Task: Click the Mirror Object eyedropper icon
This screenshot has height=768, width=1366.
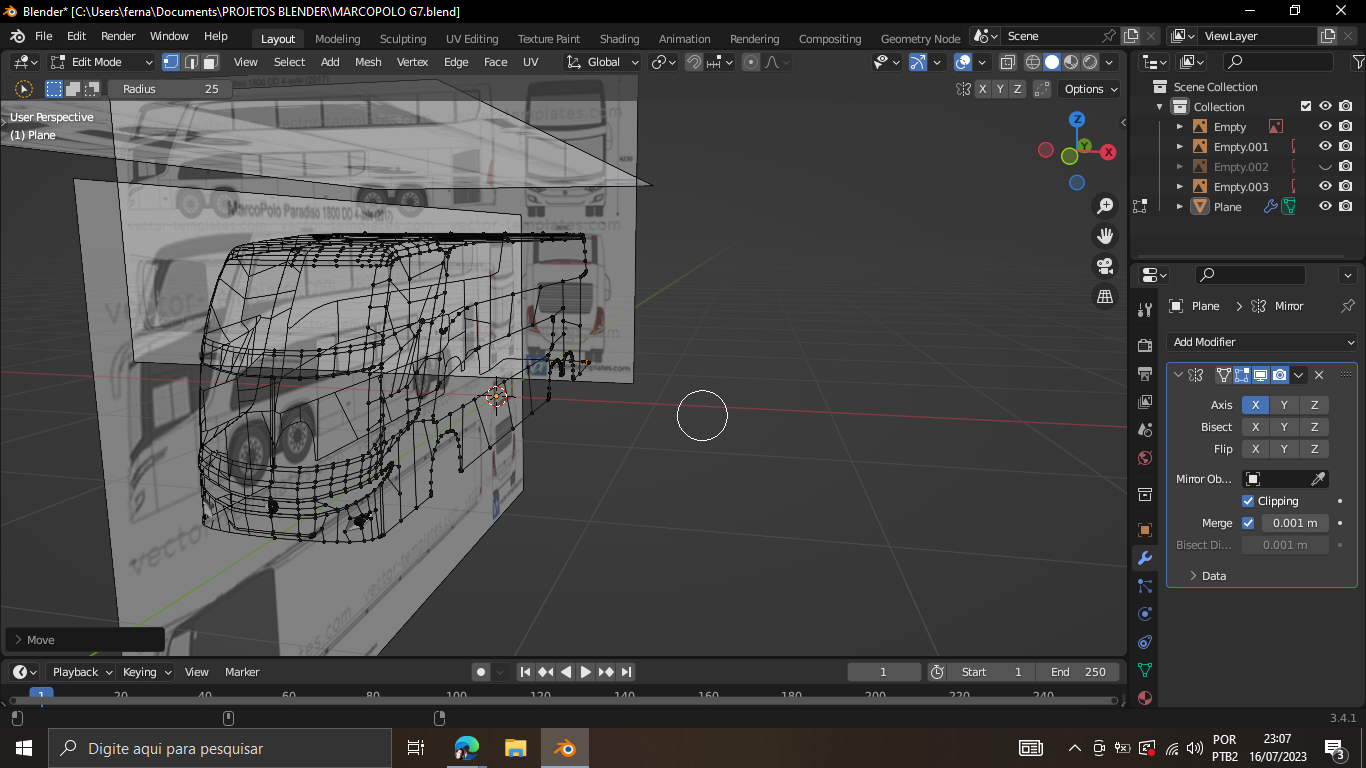Action: click(1318, 479)
